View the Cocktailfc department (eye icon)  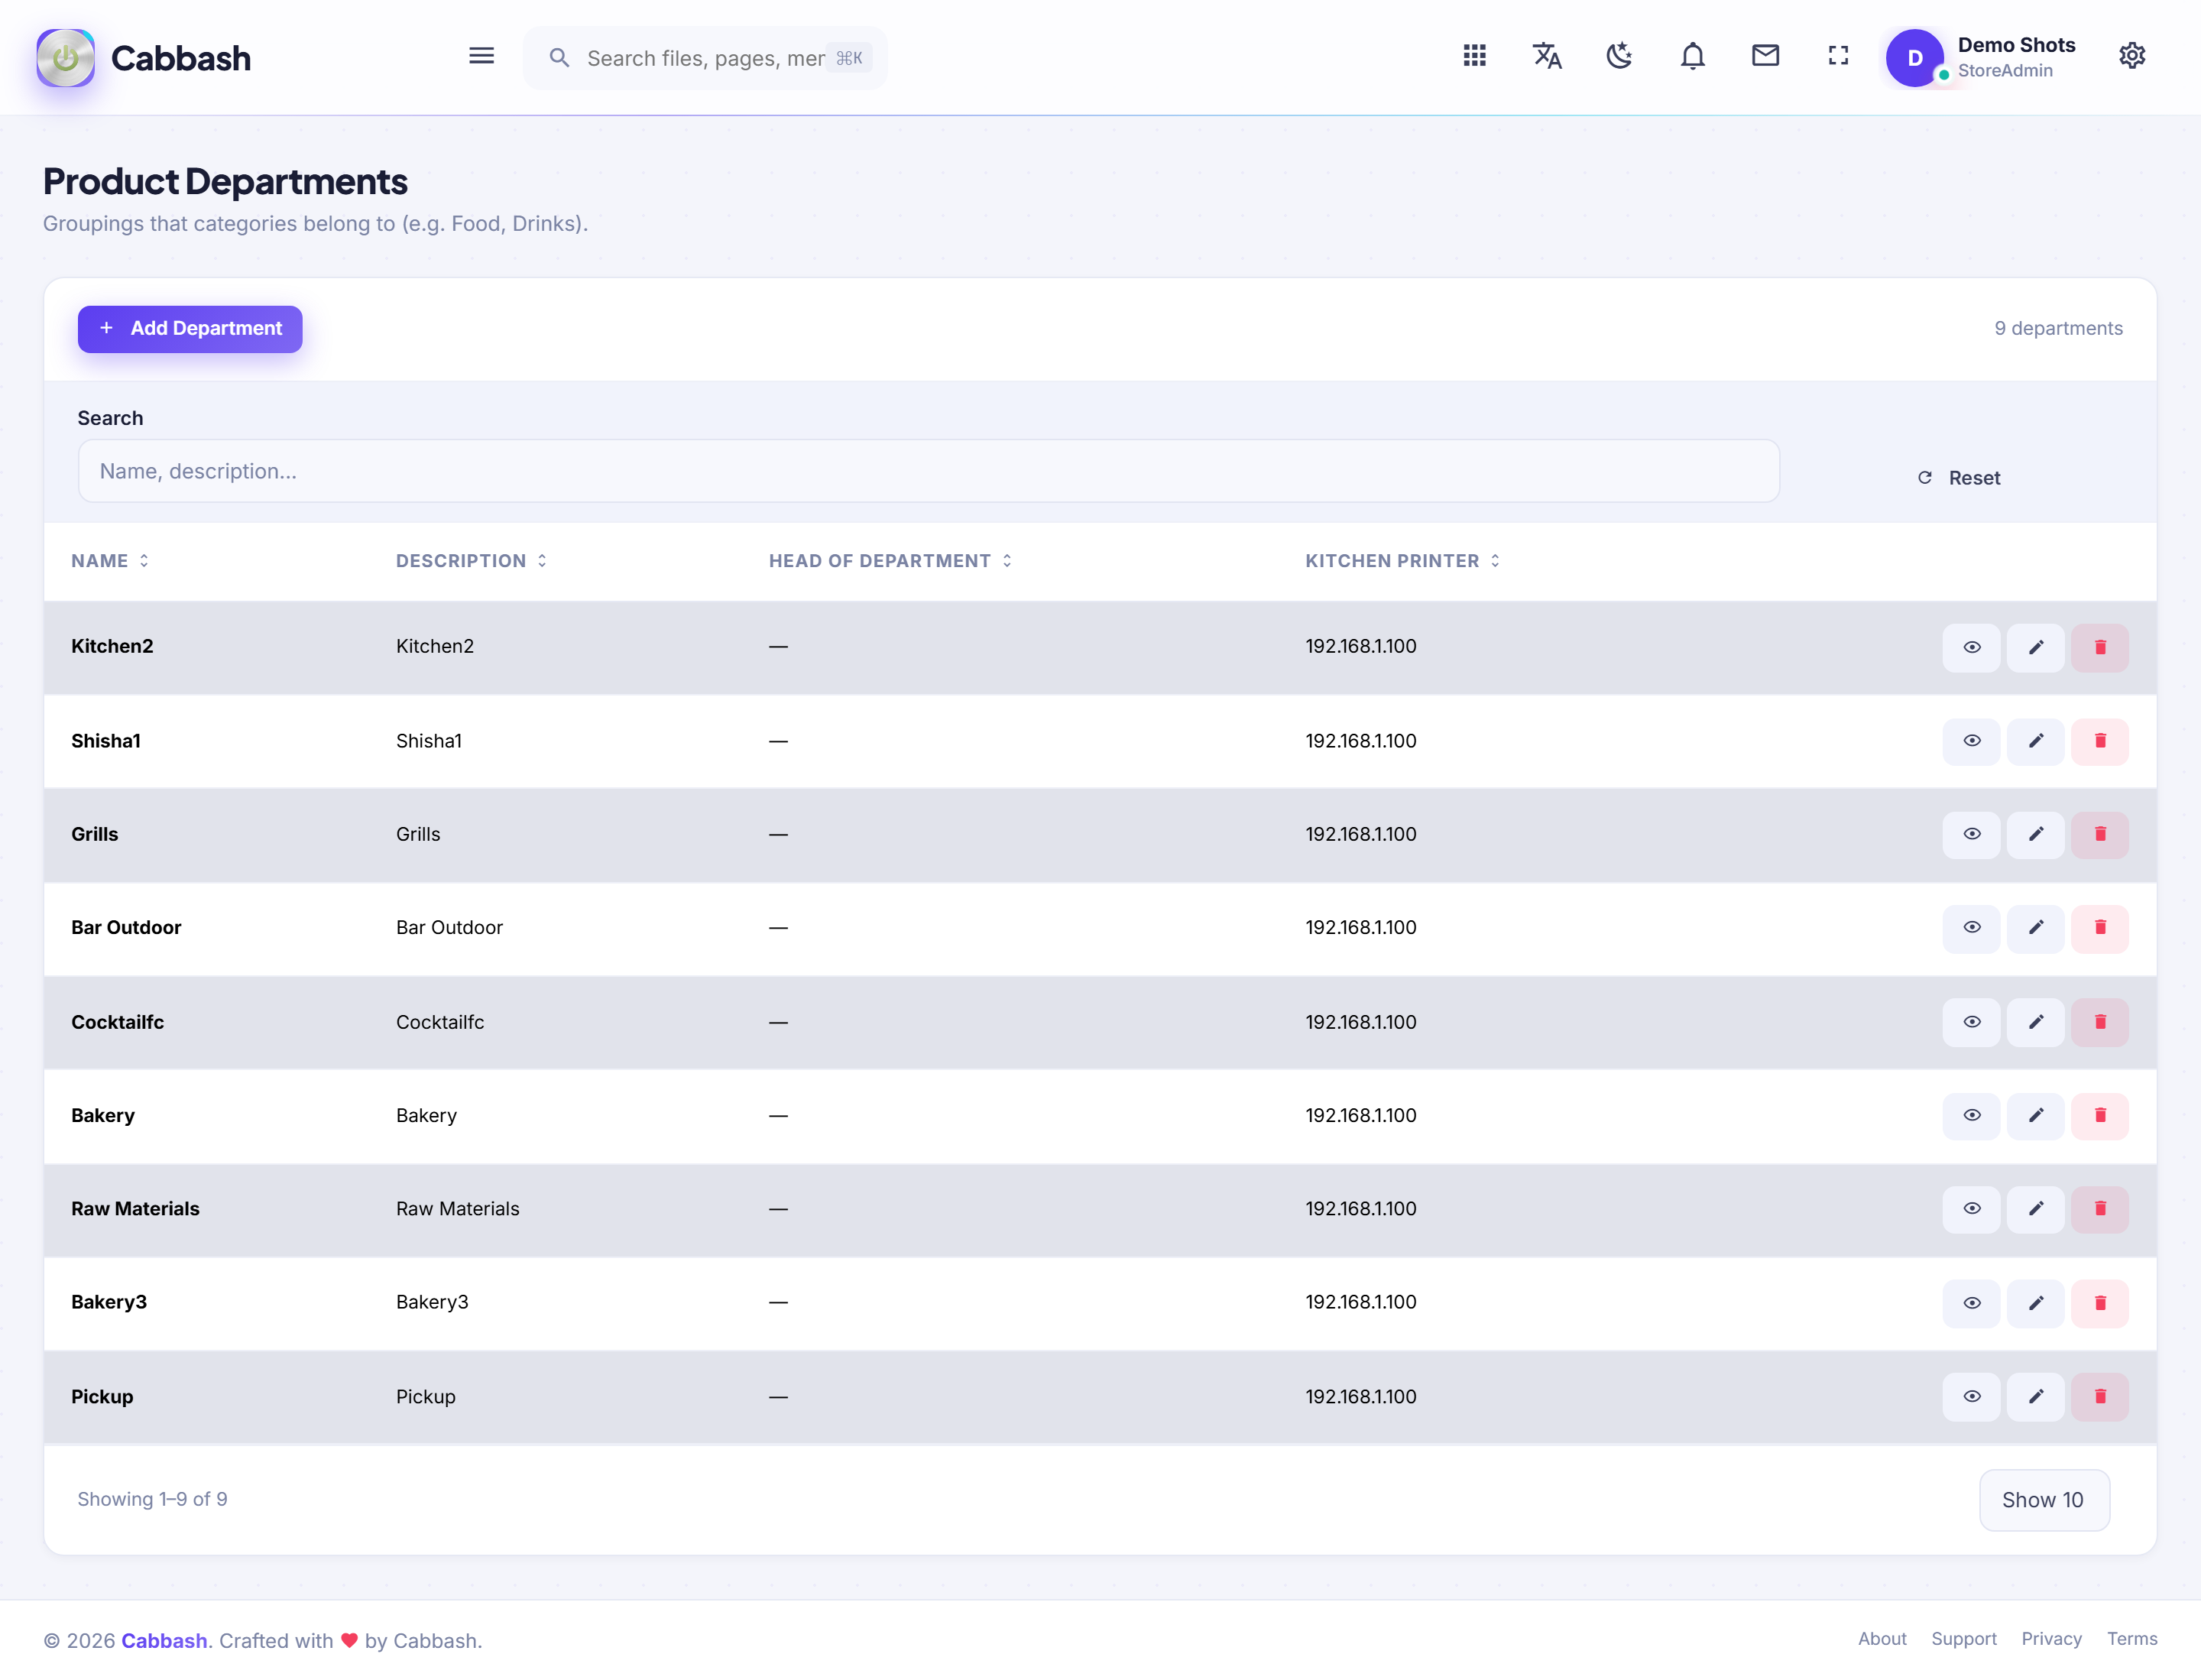pyautogui.click(x=1971, y=1022)
